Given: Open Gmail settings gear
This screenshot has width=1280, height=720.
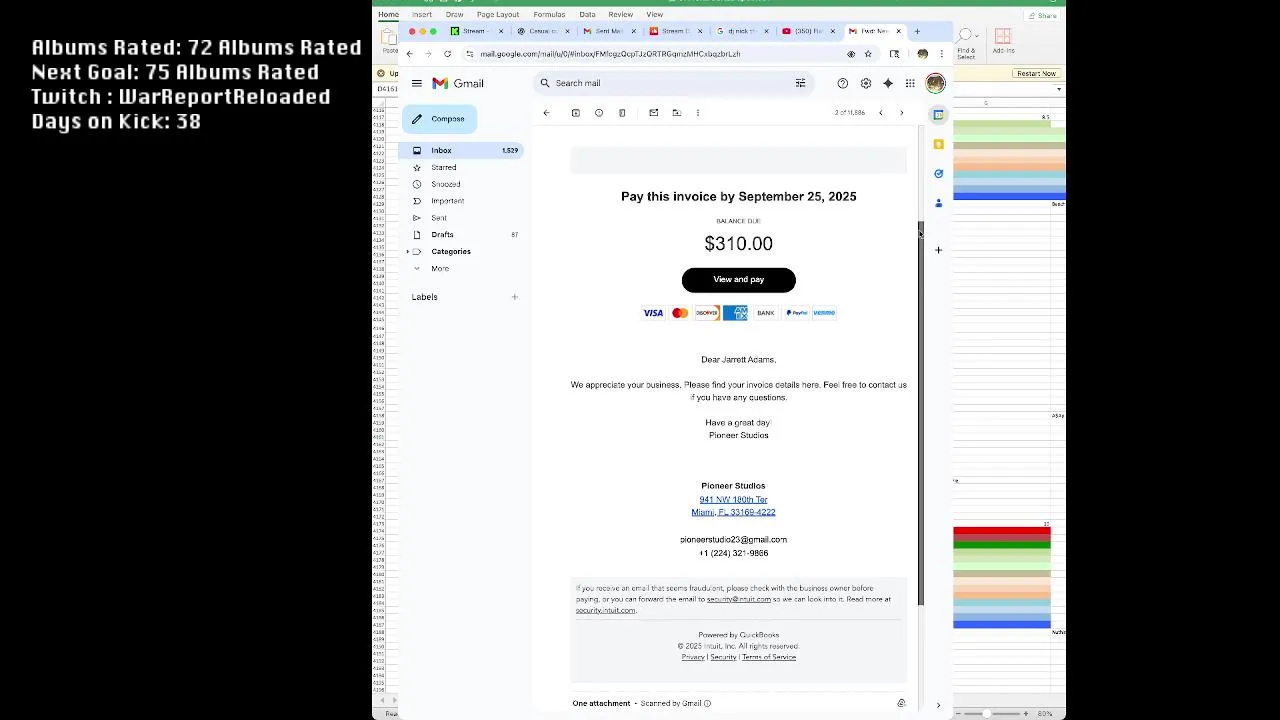Looking at the screenshot, I should click(x=866, y=84).
